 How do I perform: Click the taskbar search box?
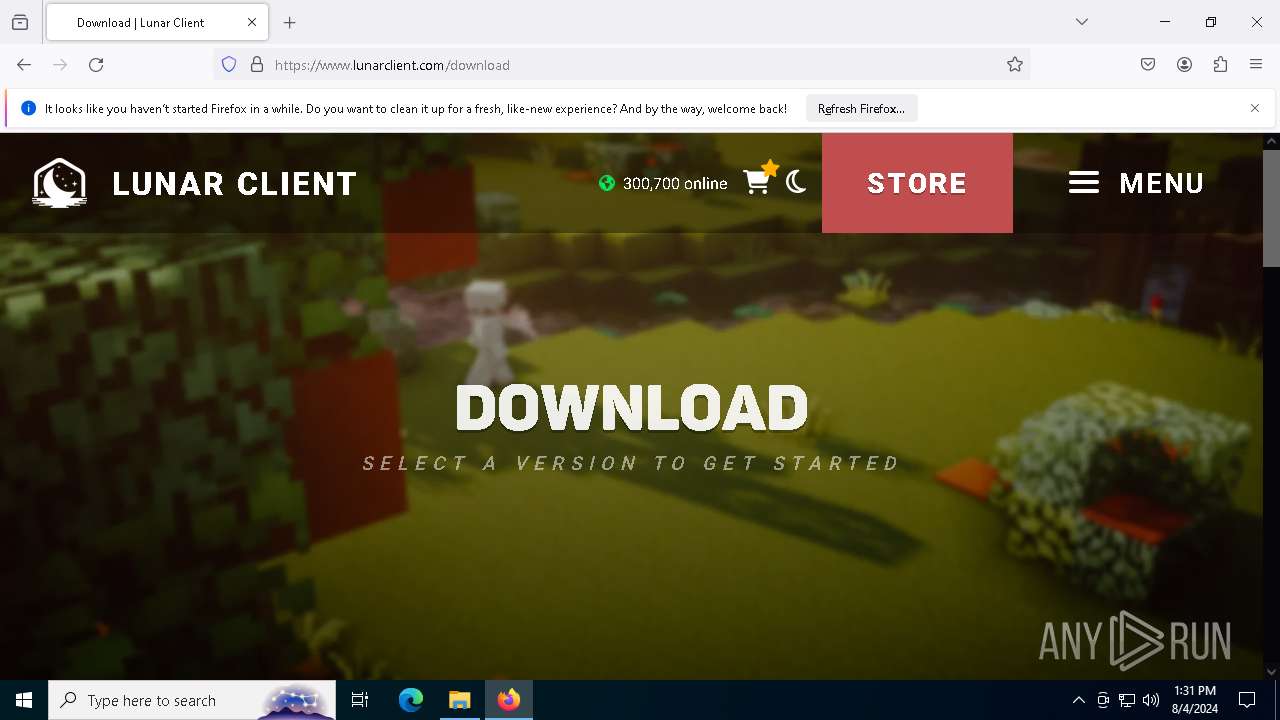coord(192,700)
